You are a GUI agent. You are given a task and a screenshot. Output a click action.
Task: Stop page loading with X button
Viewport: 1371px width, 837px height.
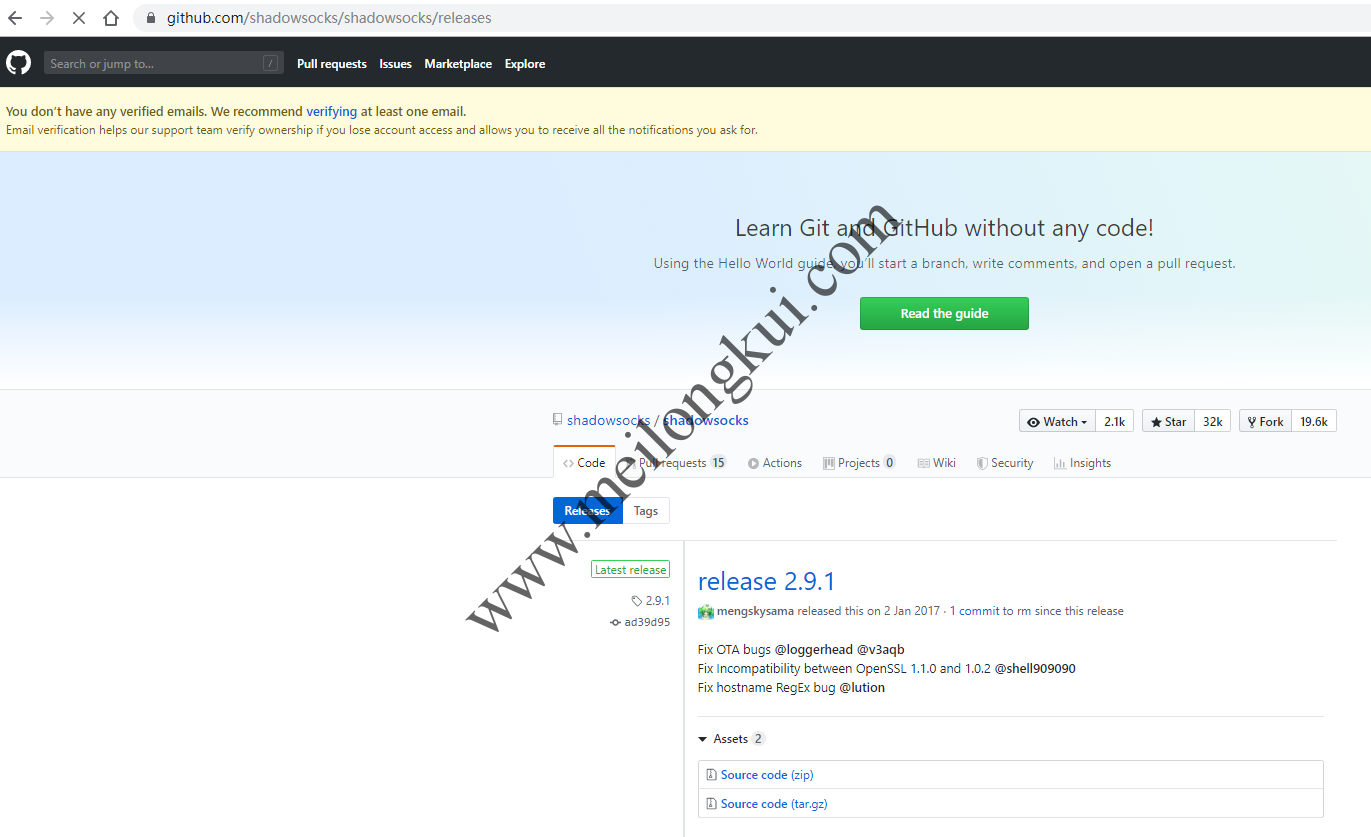pyautogui.click(x=79, y=18)
